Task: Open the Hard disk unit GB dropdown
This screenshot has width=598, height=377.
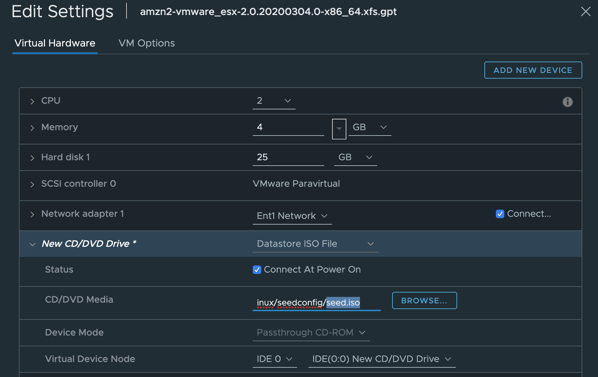Action: (355, 157)
